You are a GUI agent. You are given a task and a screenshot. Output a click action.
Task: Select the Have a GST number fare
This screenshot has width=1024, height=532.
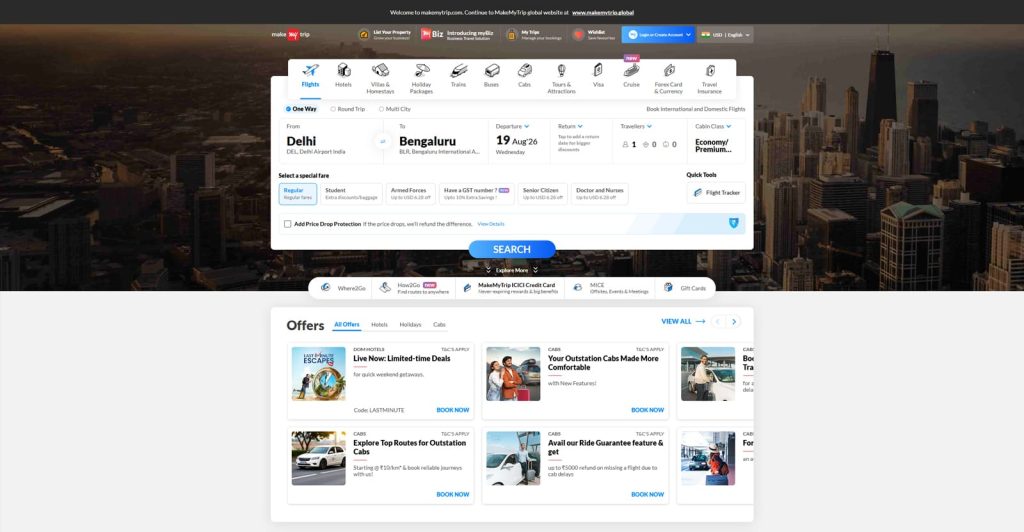point(477,194)
